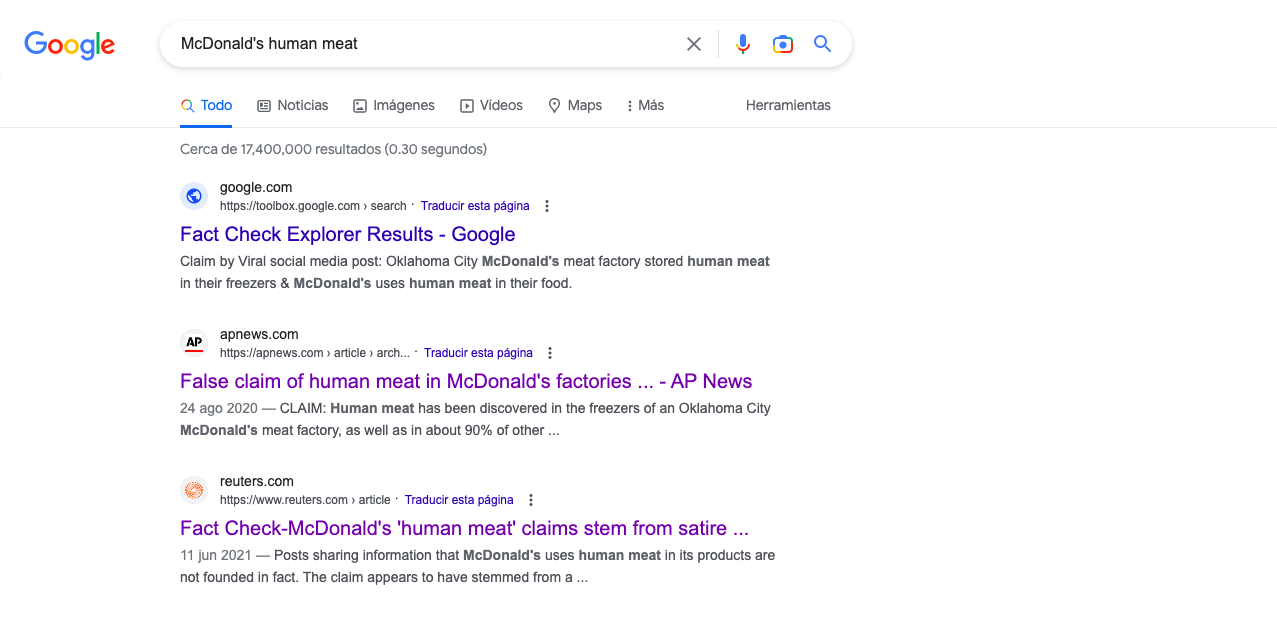Click Traducir esta página for toolbox.google.com result
This screenshot has height=619, width=1277.
pos(475,206)
